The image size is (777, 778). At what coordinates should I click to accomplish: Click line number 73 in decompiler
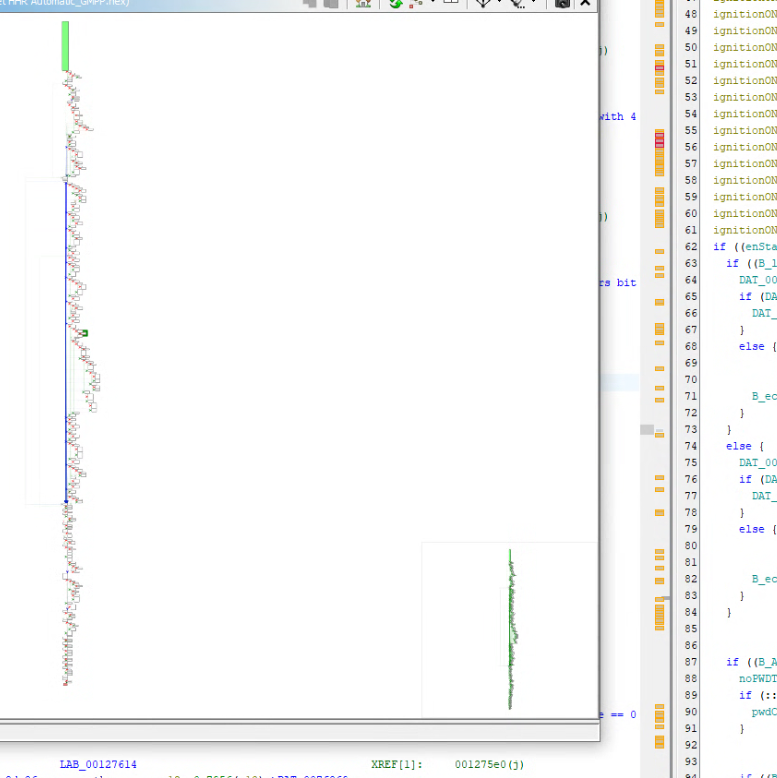coord(691,429)
